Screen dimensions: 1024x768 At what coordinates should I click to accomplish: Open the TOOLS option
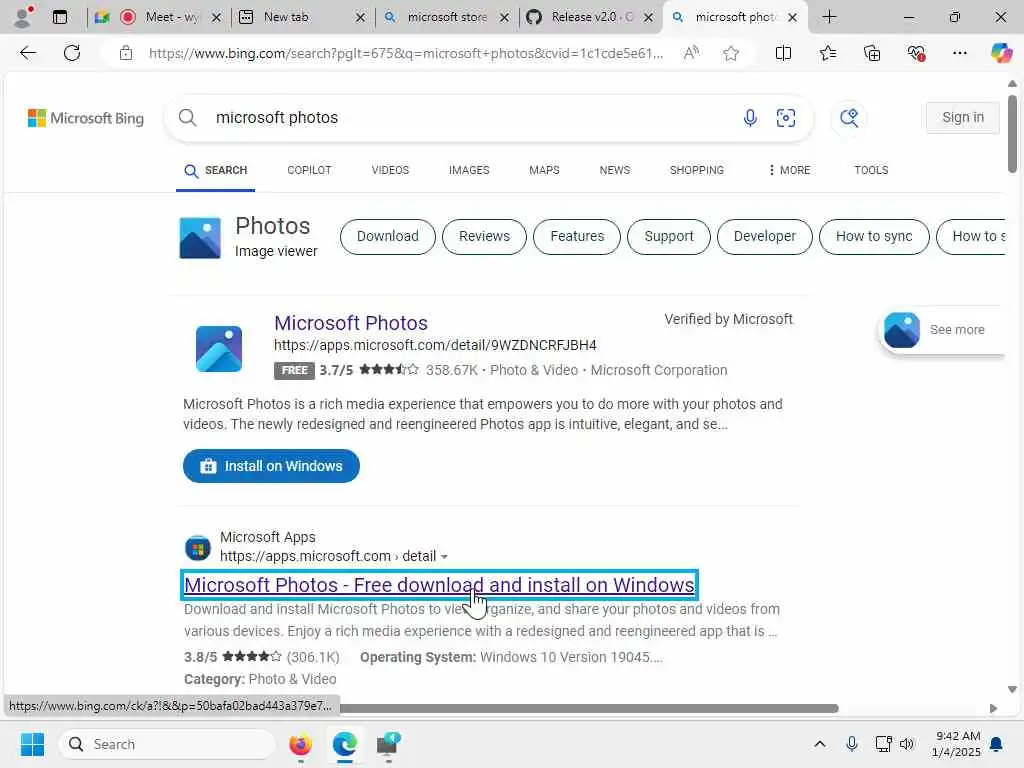click(x=871, y=170)
